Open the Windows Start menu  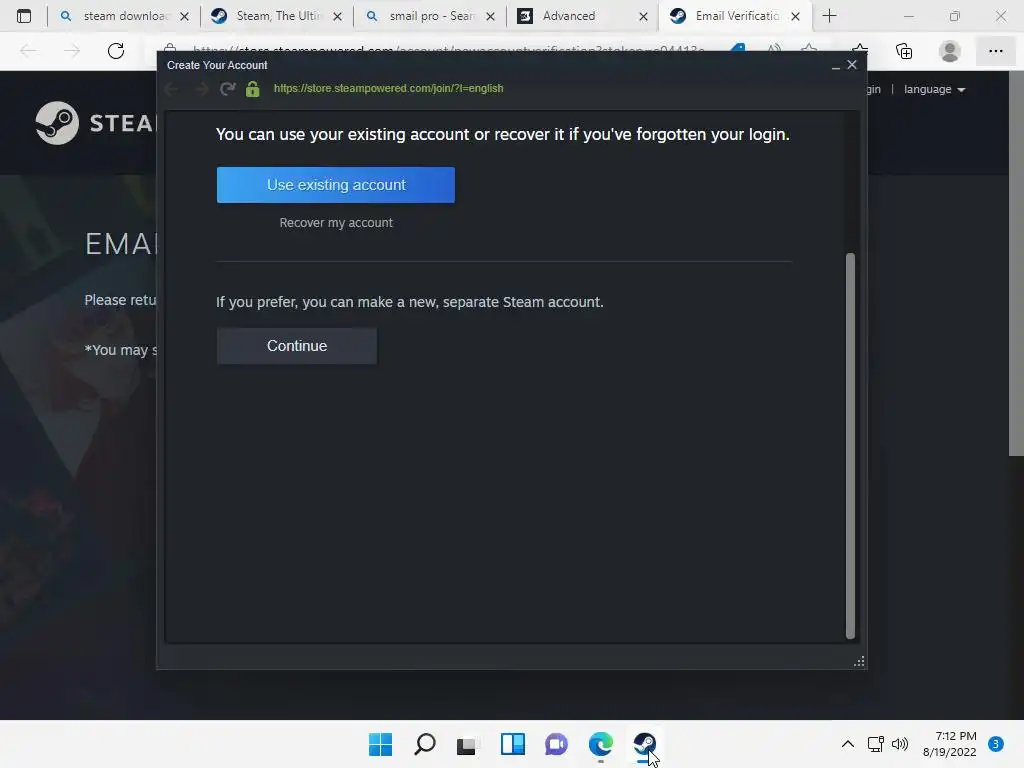point(380,744)
